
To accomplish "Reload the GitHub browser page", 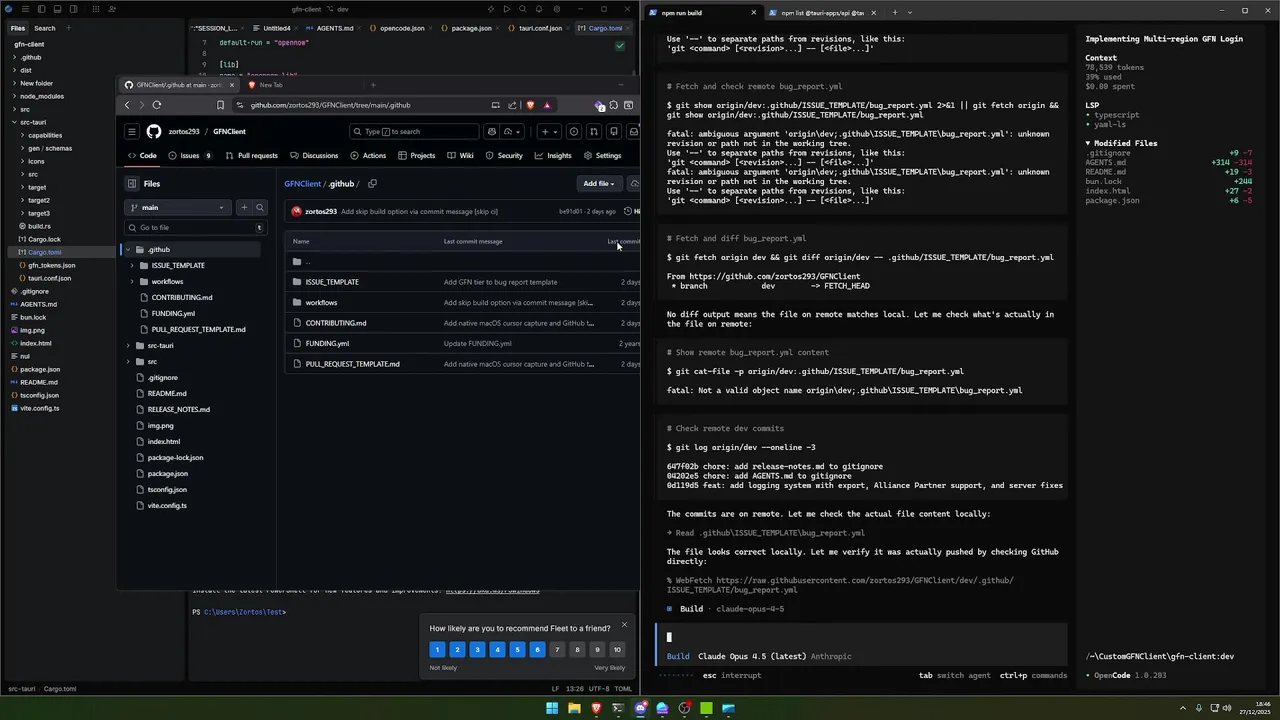I will click(x=157, y=105).
